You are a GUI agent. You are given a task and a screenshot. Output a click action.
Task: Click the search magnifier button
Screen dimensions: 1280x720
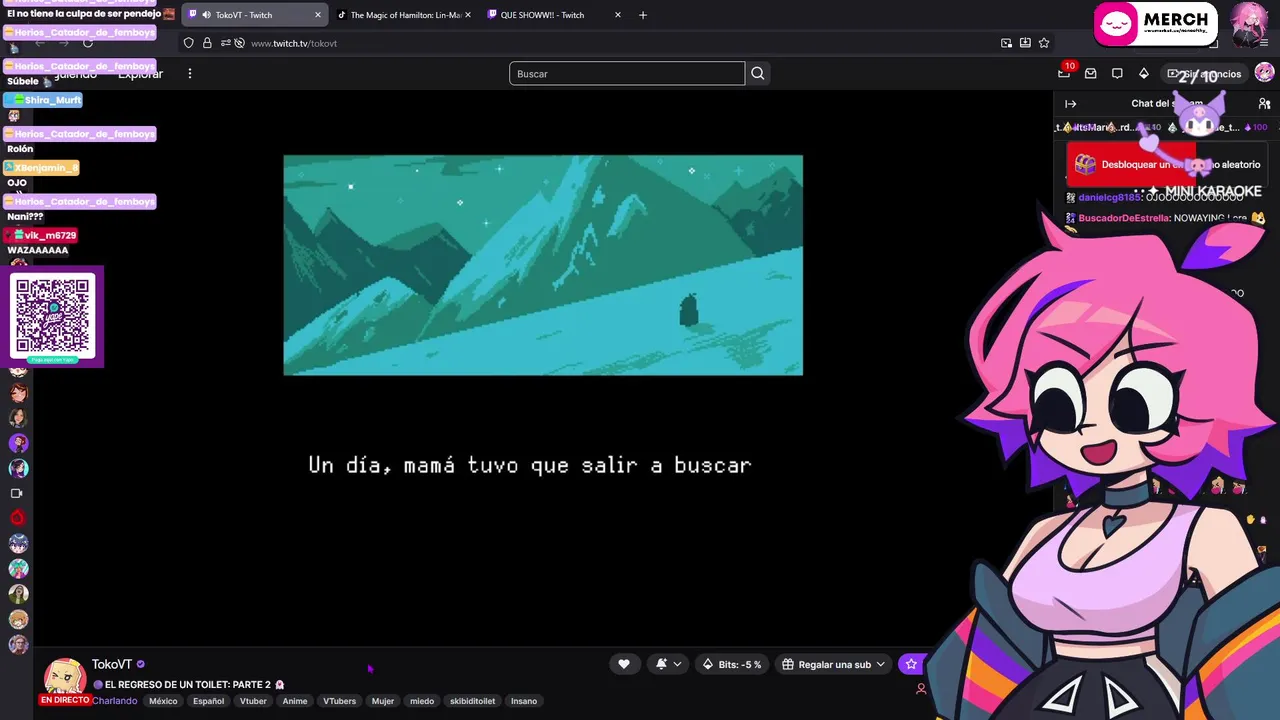[758, 73]
